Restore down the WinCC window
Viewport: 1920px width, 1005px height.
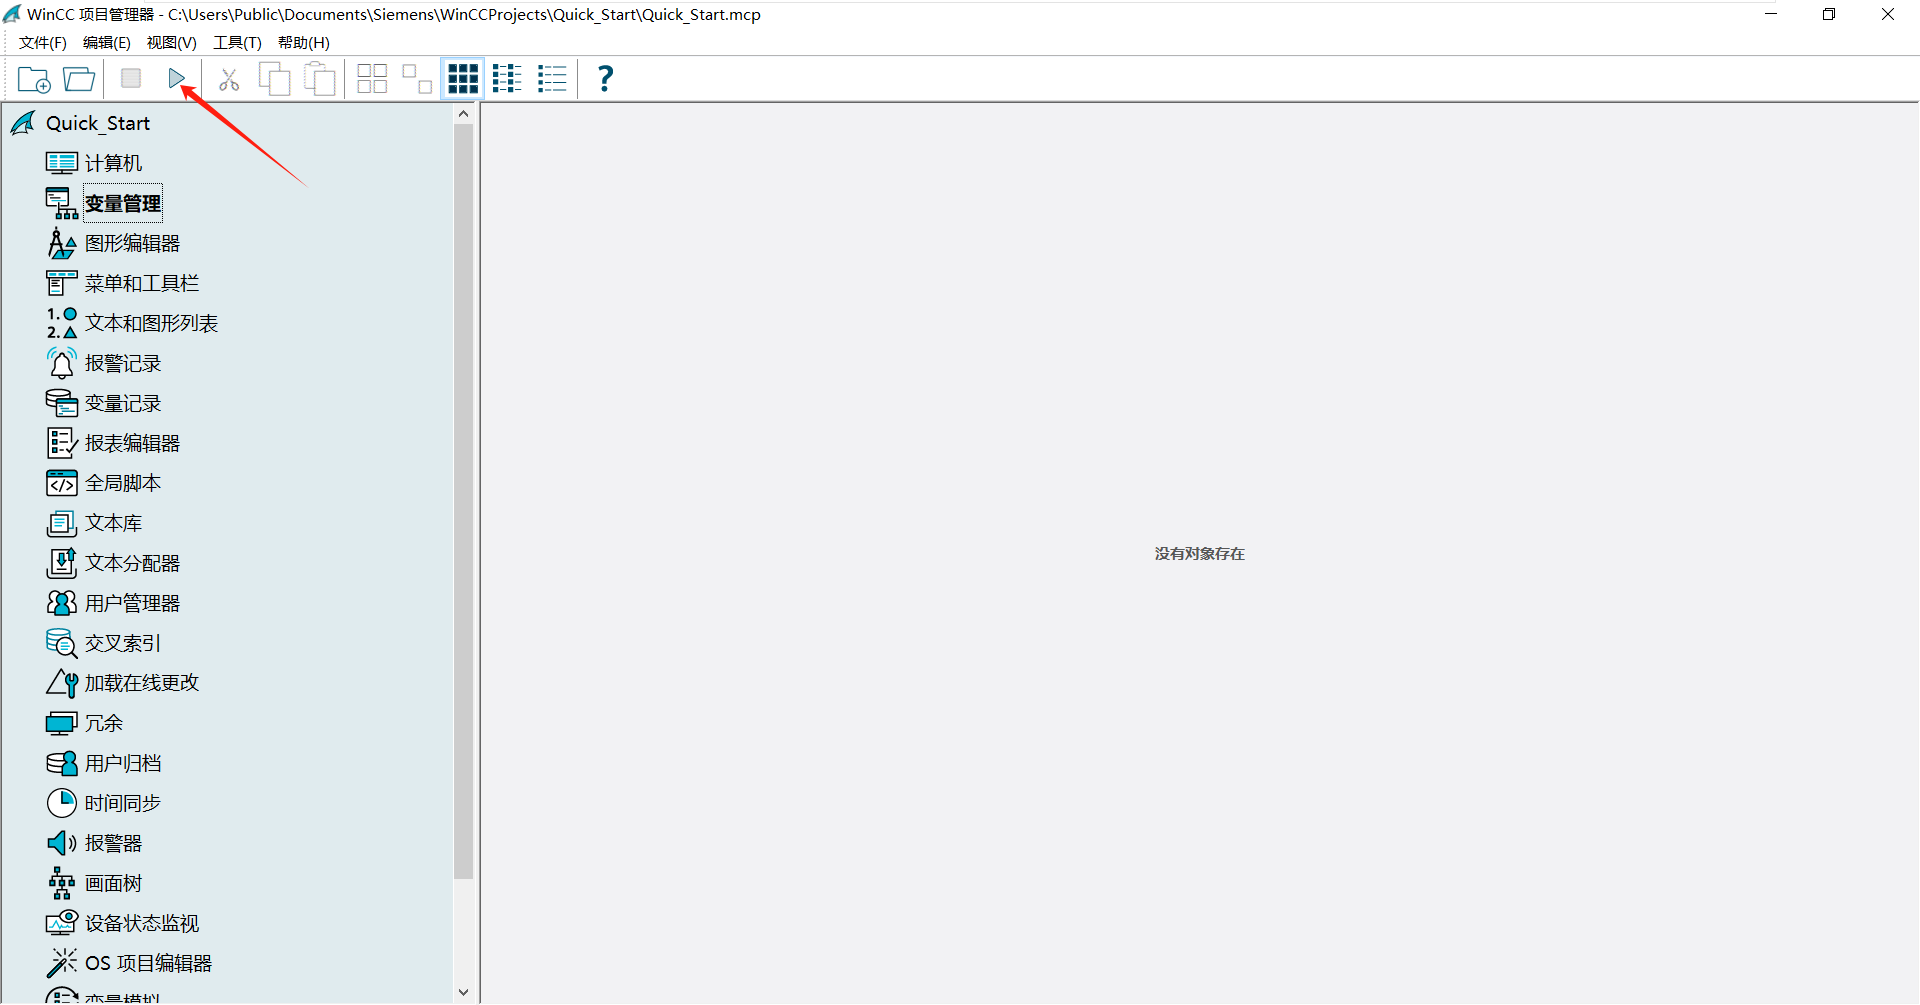click(x=1829, y=14)
